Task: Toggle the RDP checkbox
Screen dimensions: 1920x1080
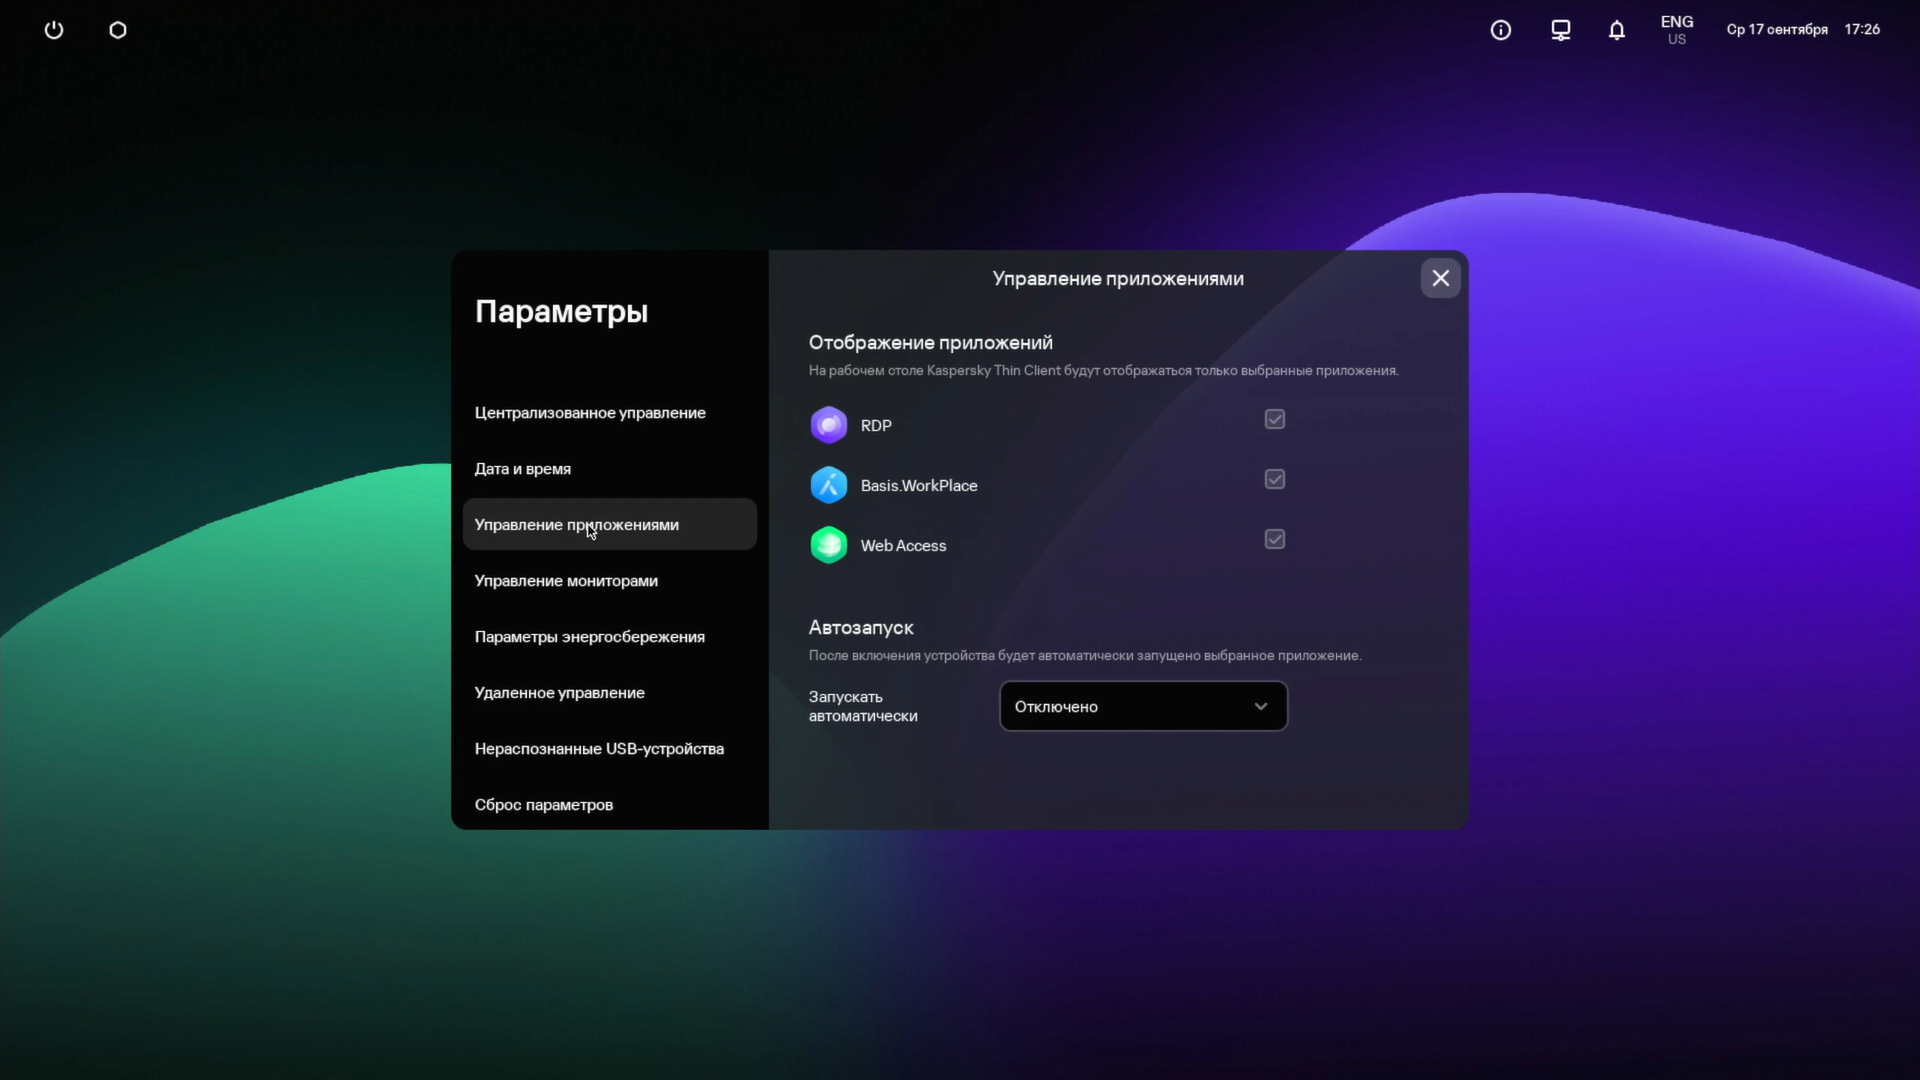Action: point(1274,419)
